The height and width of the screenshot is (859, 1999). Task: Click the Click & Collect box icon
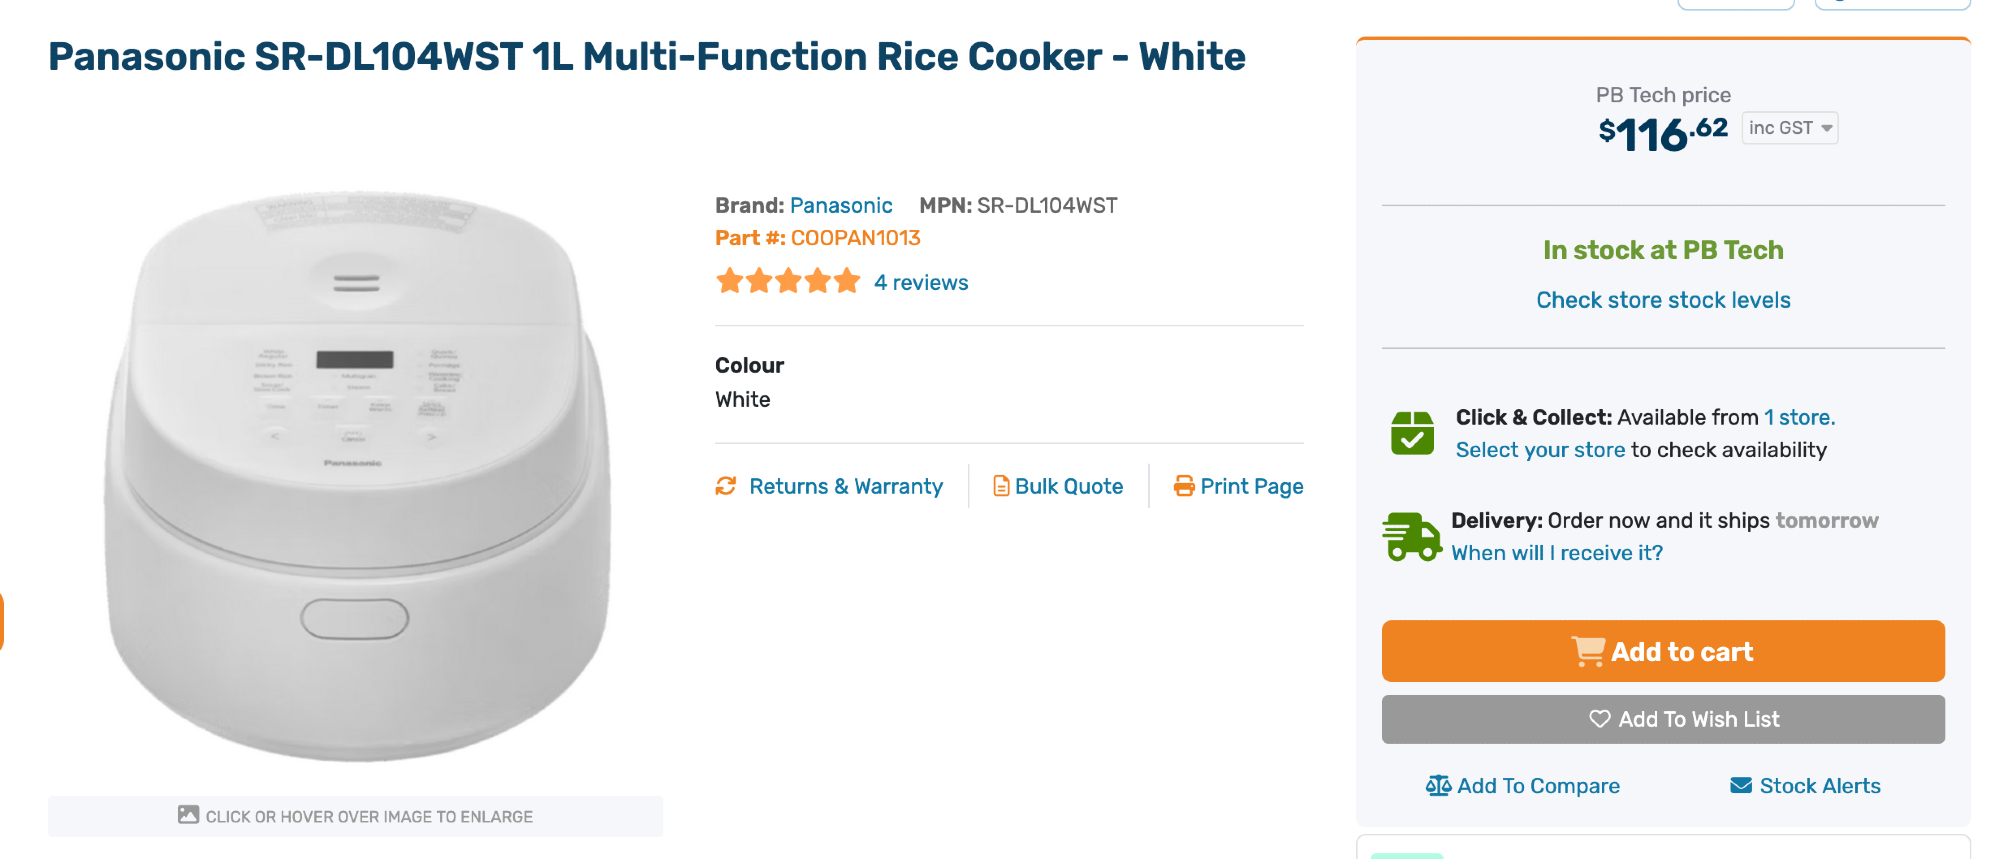point(1412,433)
